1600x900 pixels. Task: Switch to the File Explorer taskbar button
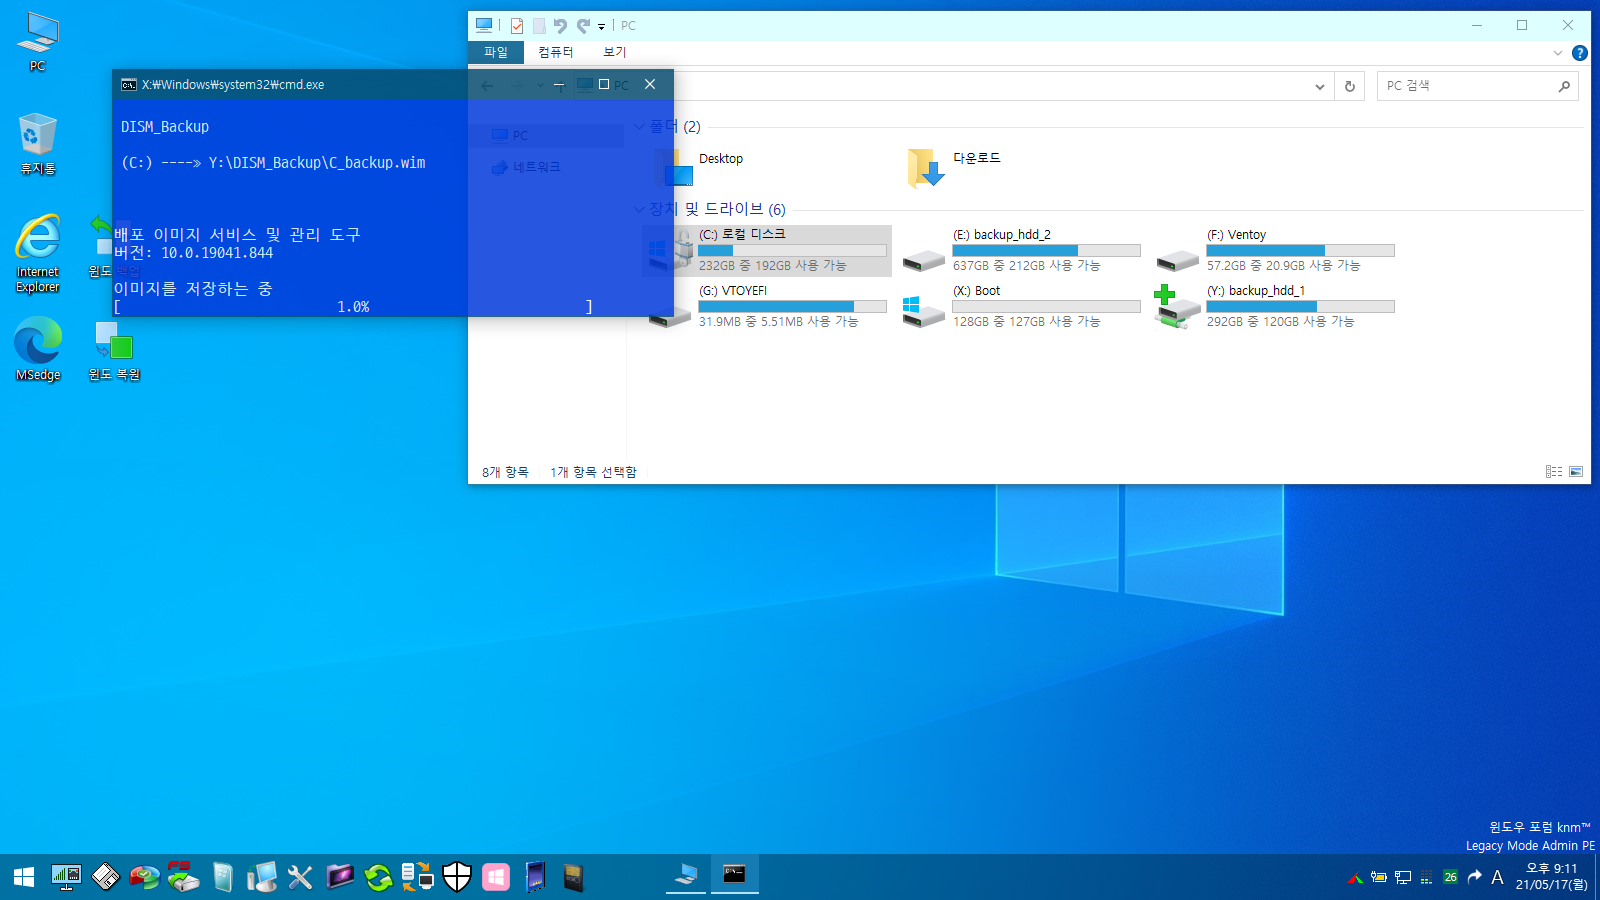(x=686, y=875)
